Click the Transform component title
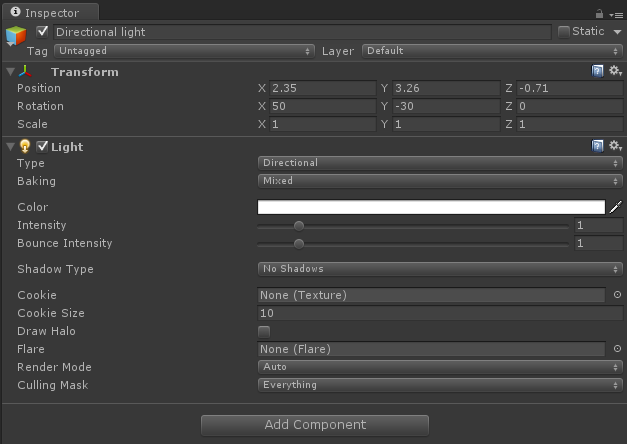This screenshot has height=444, width=627. 85,72
